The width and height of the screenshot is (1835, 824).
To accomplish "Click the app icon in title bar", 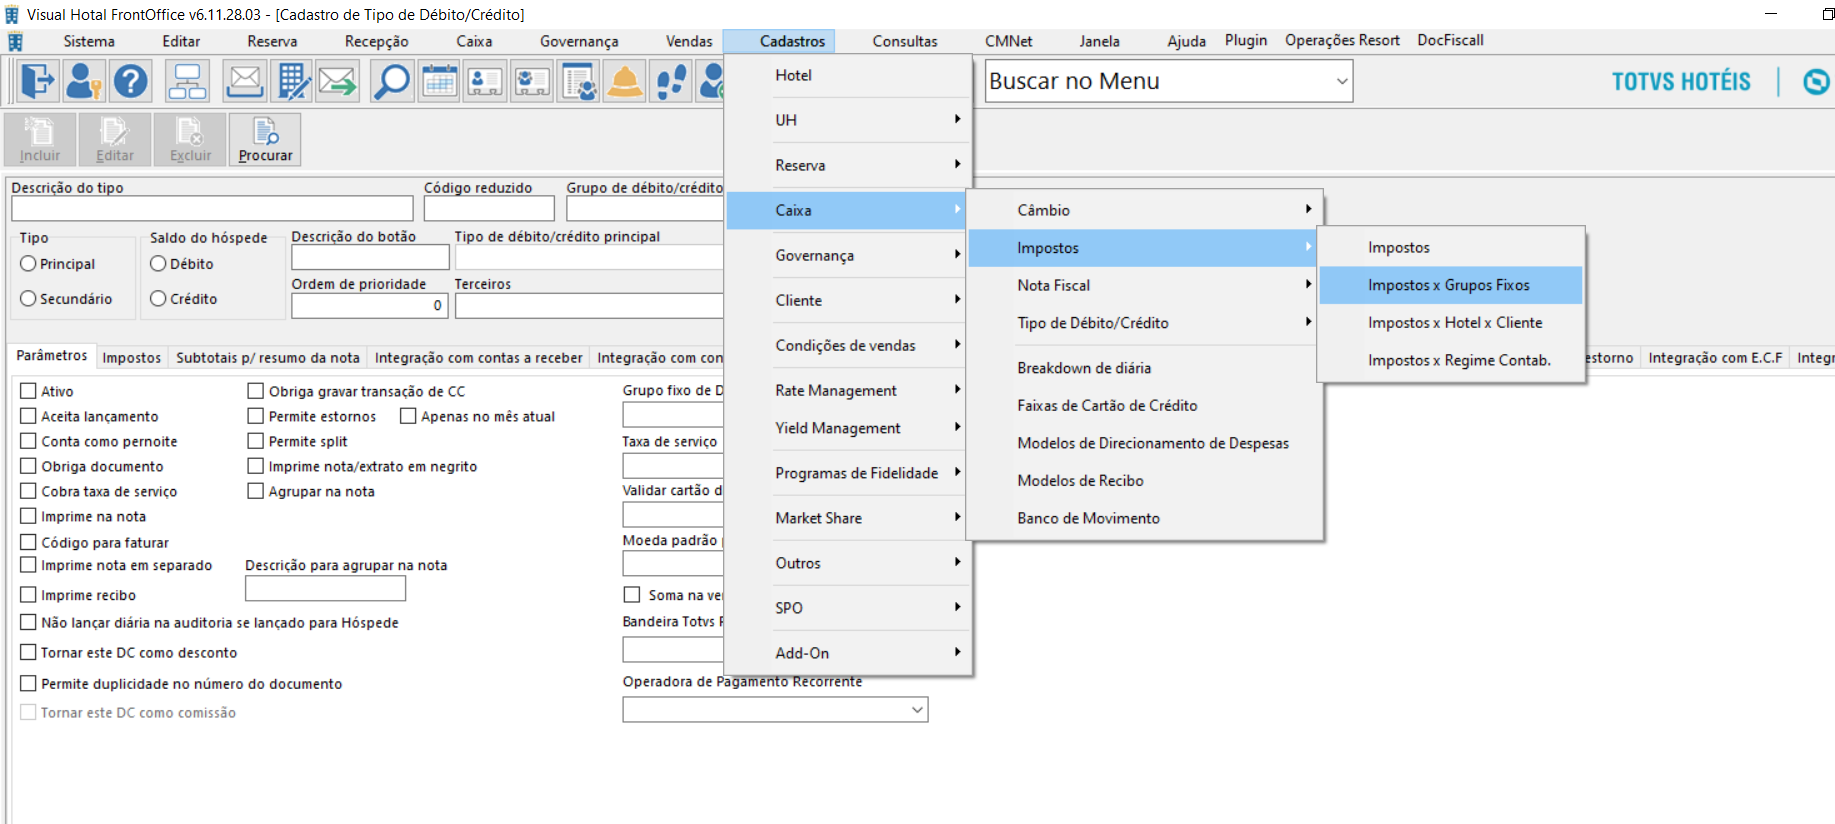I will (12, 14).
